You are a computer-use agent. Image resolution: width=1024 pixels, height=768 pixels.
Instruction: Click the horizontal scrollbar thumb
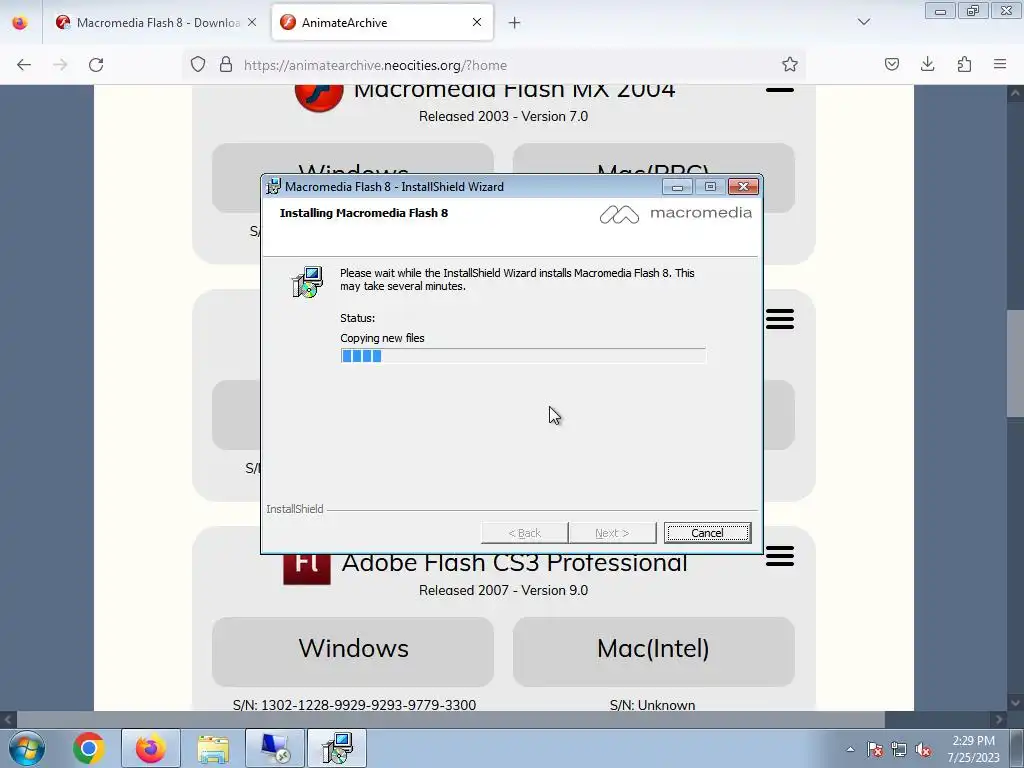(x=451, y=720)
